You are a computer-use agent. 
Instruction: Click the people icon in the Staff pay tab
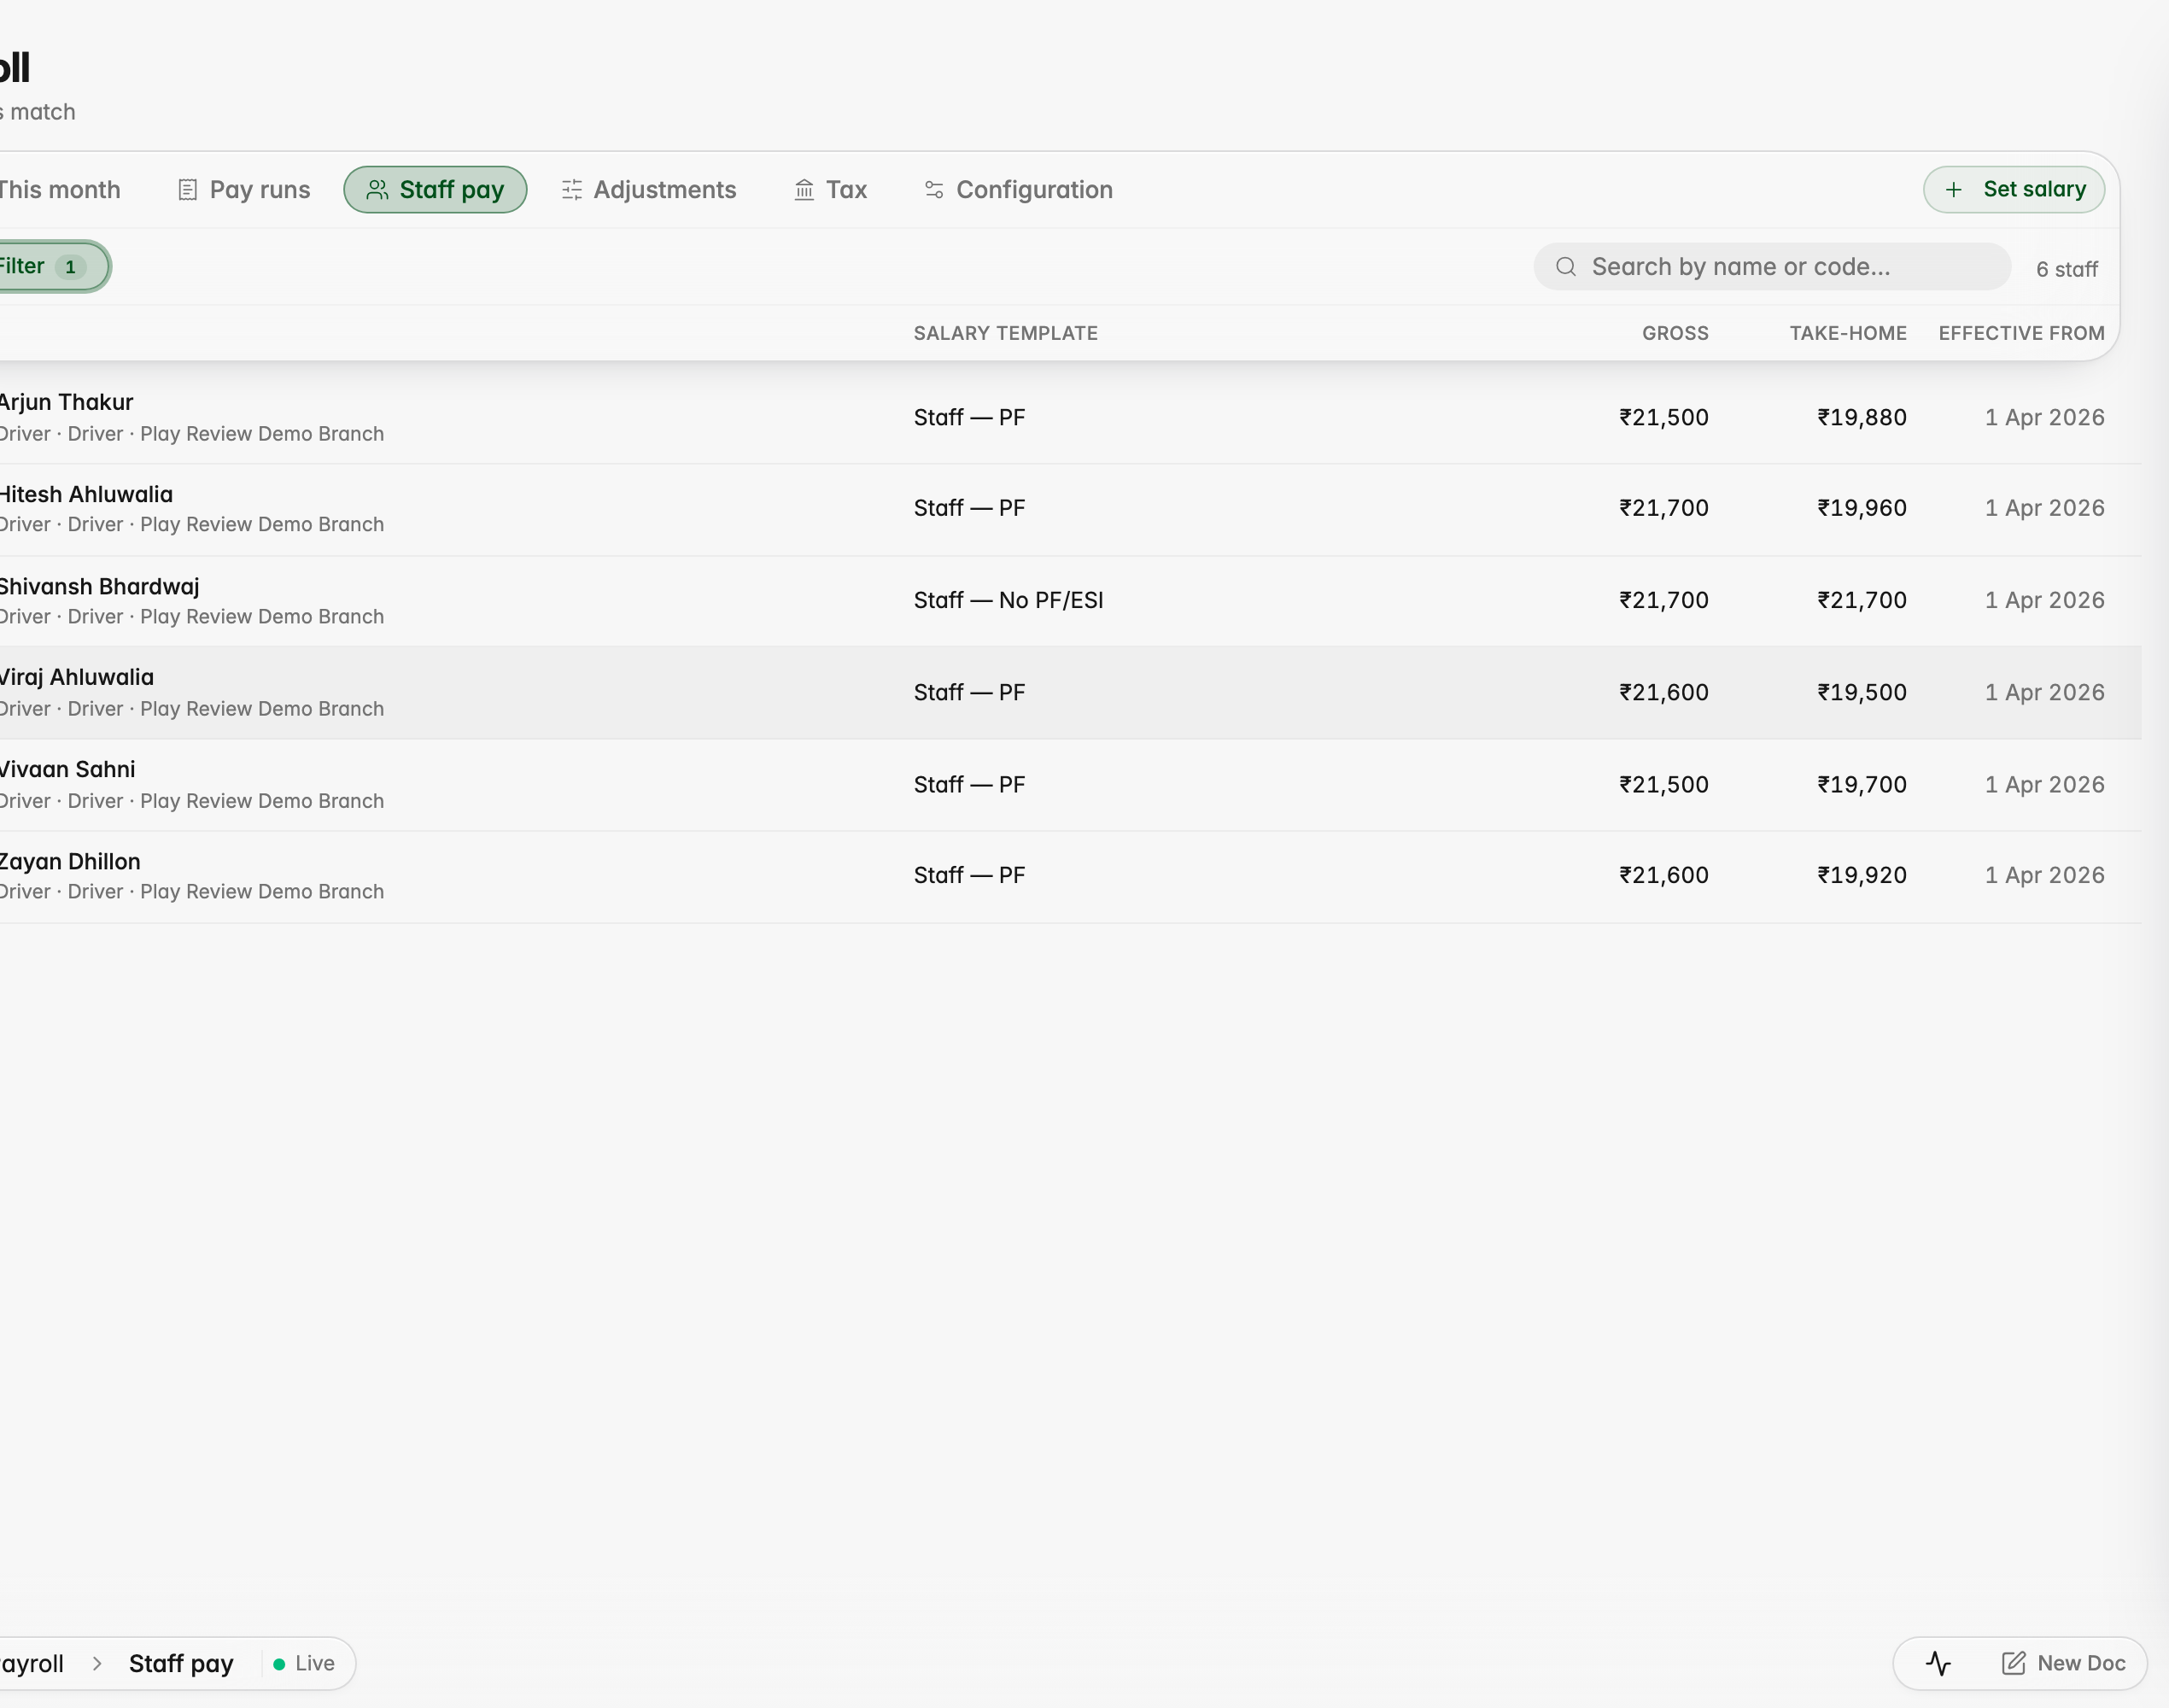point(377,190)
